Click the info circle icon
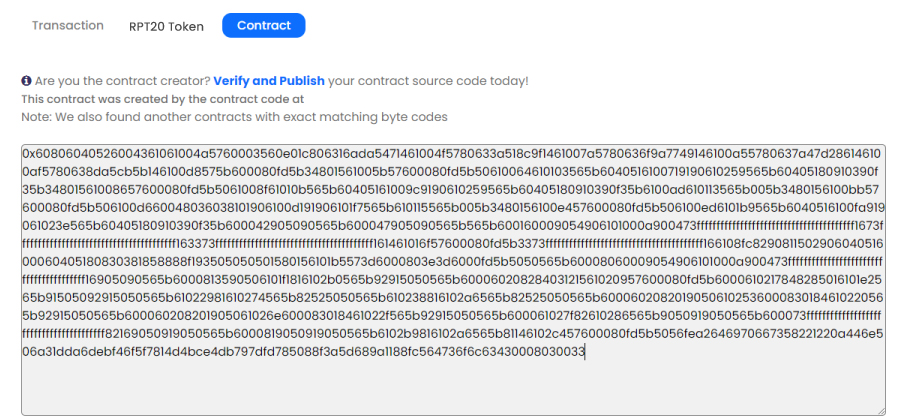The height and width of the screenshot is (420, 904). [x=26, y=81]
